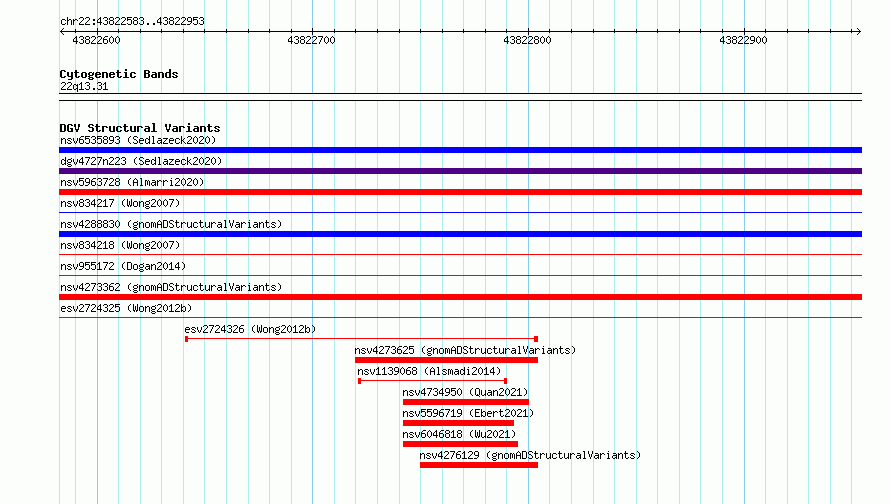Open nsv4288830 (gnomADStructuralVariants) label
Screen dimensions: 890x504
point(171,224)
